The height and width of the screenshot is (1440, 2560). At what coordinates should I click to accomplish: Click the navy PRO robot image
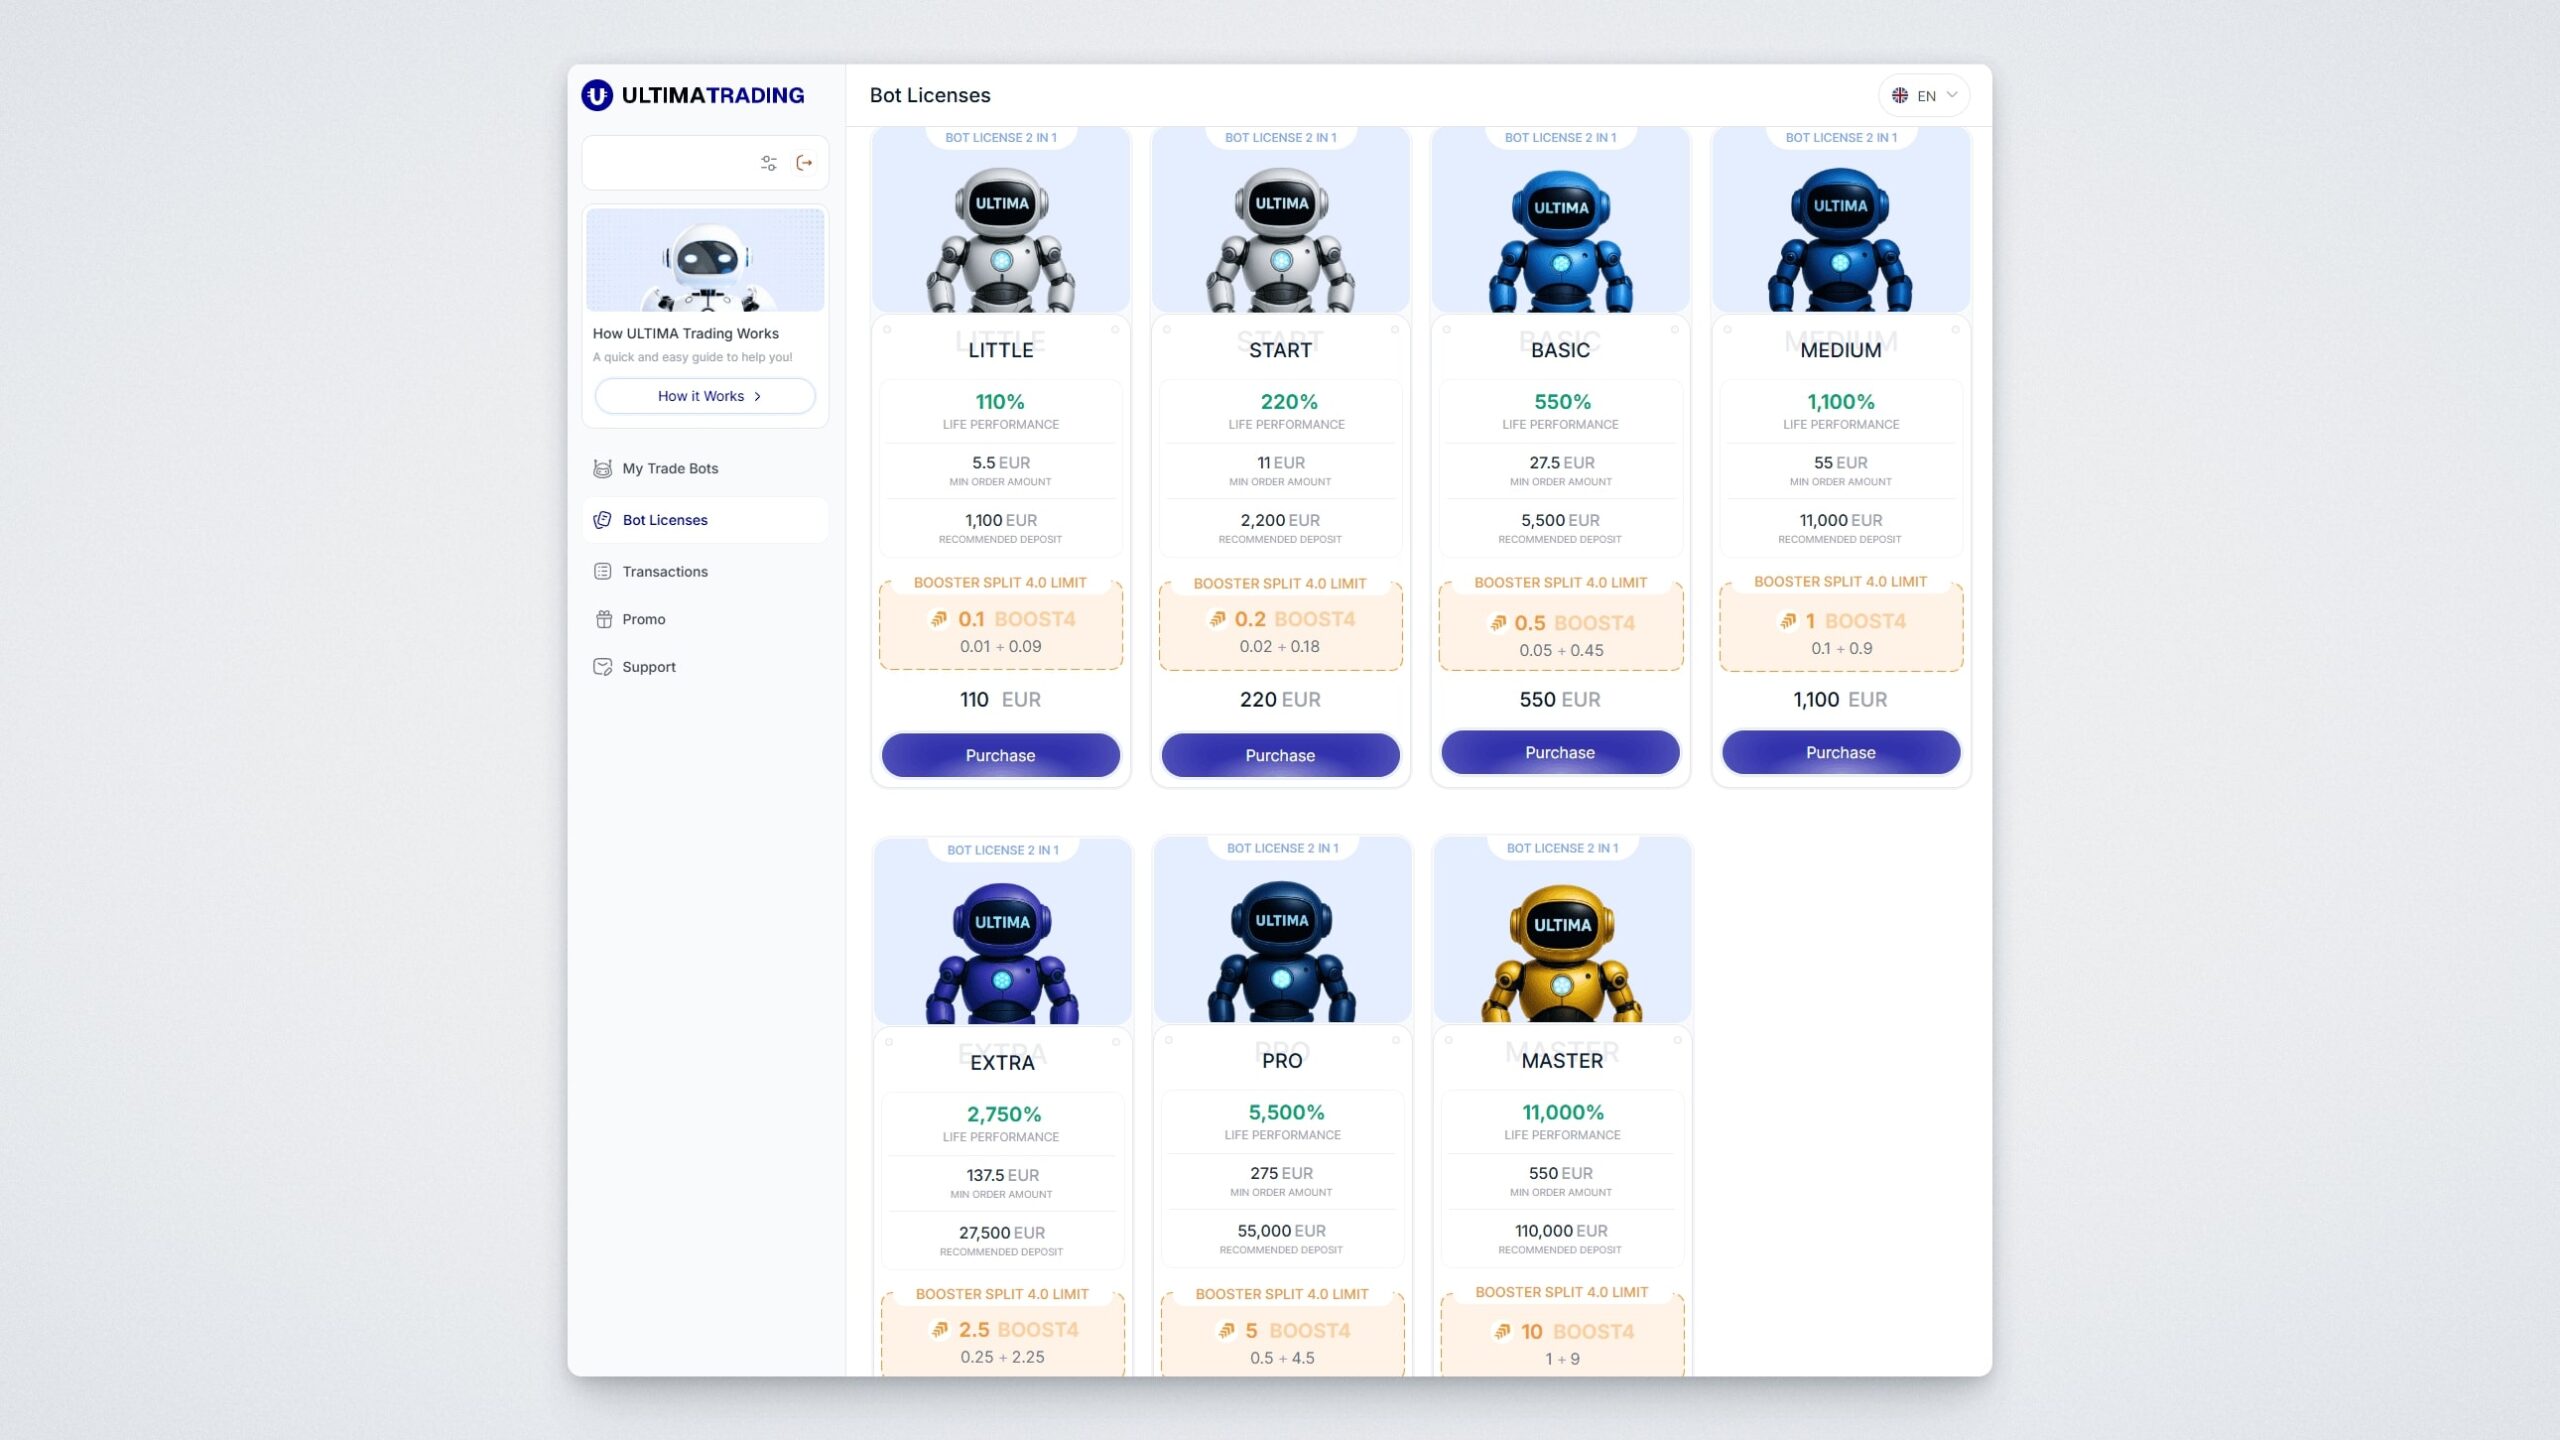pos(1282,951)
